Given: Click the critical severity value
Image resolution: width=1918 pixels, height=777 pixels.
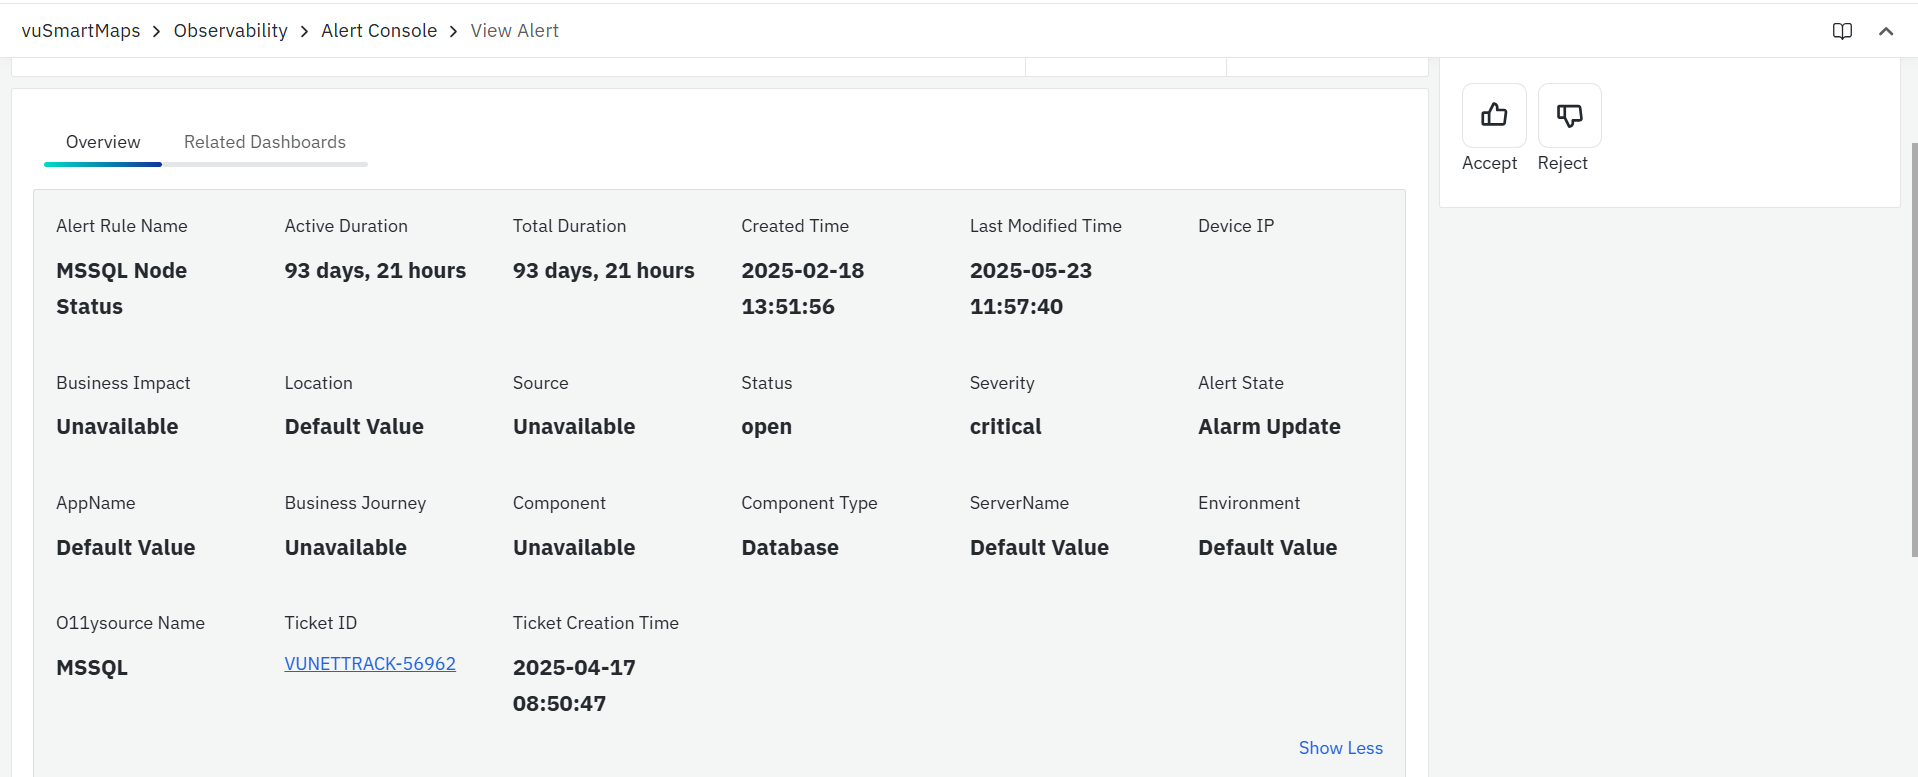Looking at the screenshot, I should click(x=1005, y=427).
